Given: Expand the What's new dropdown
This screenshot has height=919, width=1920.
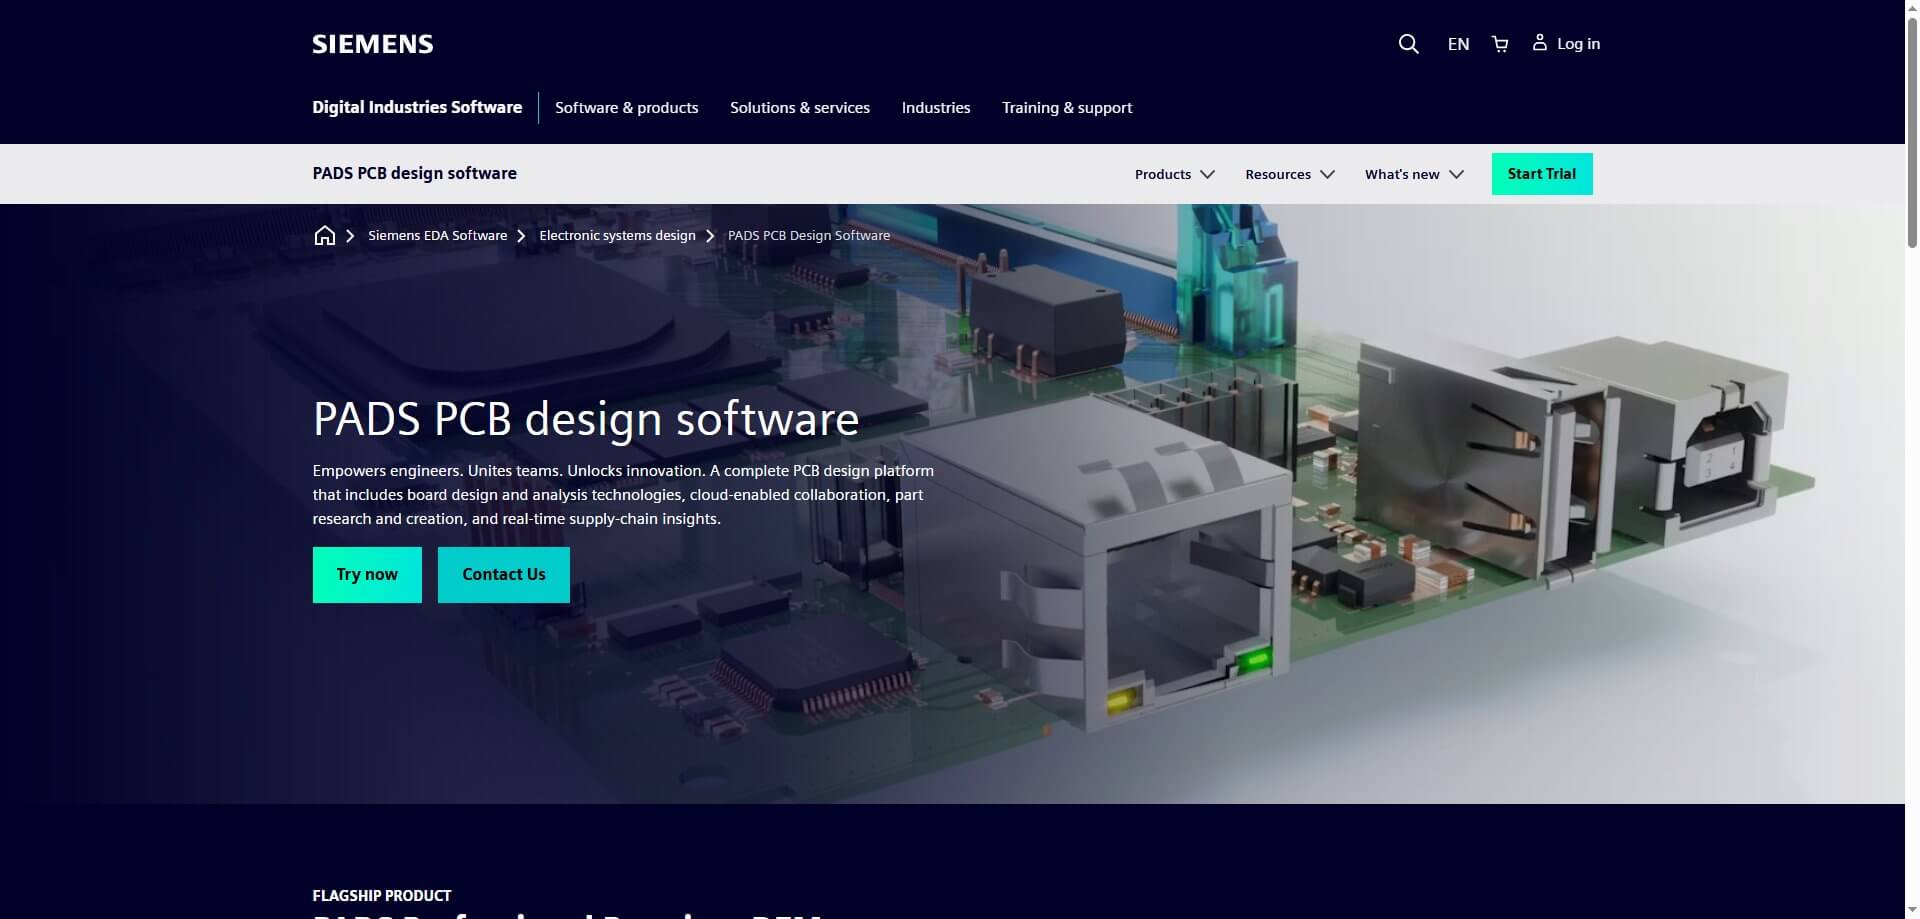Looking at the screenshot, I should [x=1414, y=174].
